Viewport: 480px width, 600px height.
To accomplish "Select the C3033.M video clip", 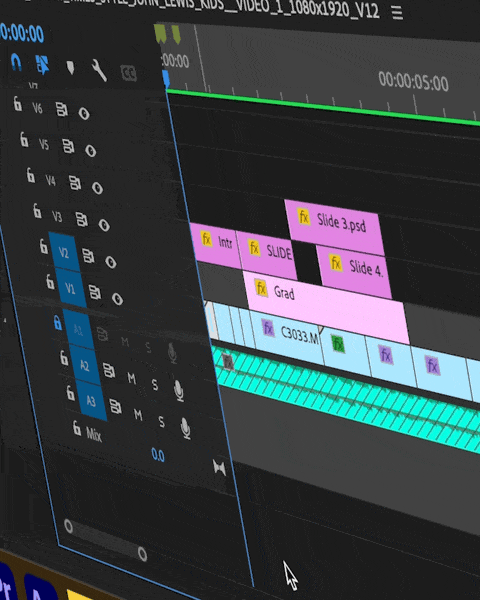I will 285,337.
